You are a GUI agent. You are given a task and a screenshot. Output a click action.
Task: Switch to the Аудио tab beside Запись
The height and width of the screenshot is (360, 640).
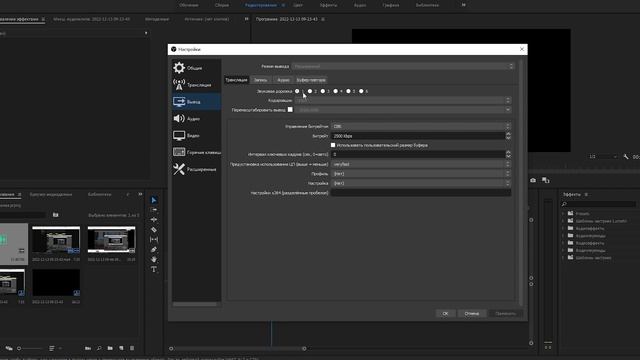pyautogui.click(x=283, y=80)
